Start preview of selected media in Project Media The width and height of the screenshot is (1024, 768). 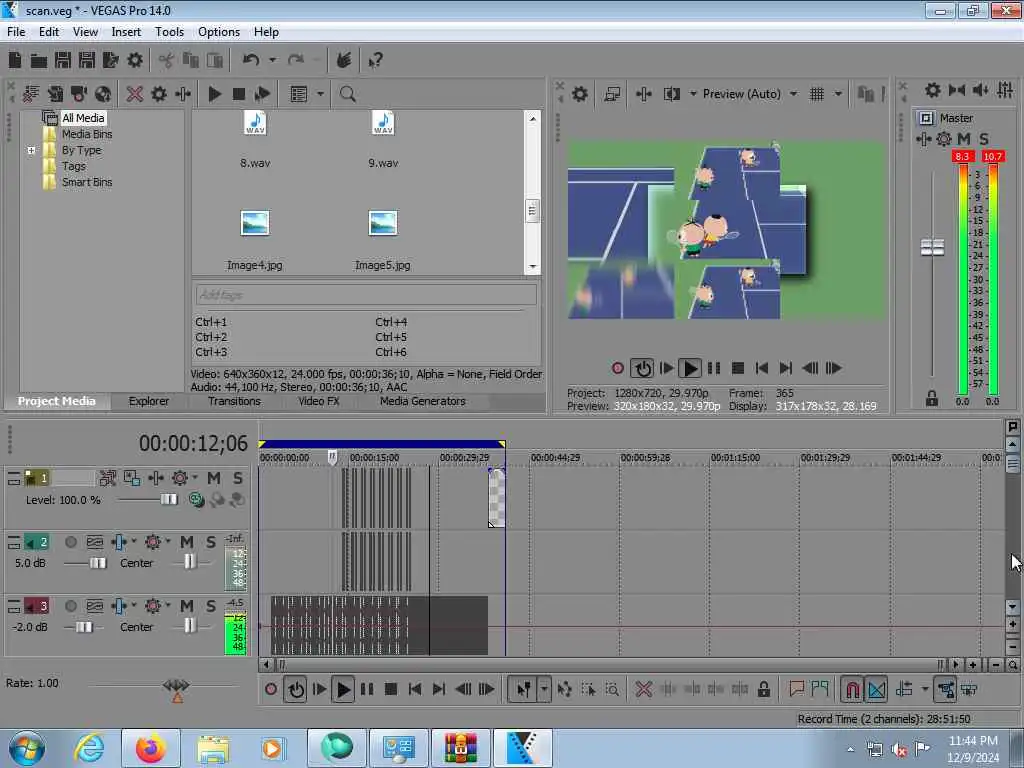(215, 94)
